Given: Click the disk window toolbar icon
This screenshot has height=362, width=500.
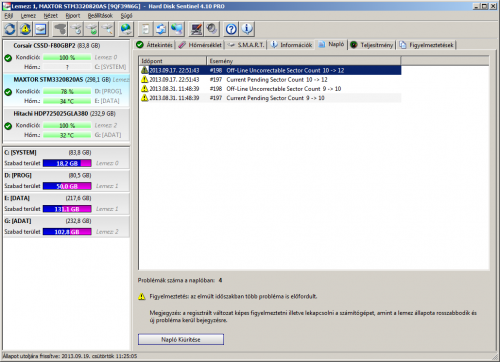Looking at the screenshot, I should click(x=41, y=29).
